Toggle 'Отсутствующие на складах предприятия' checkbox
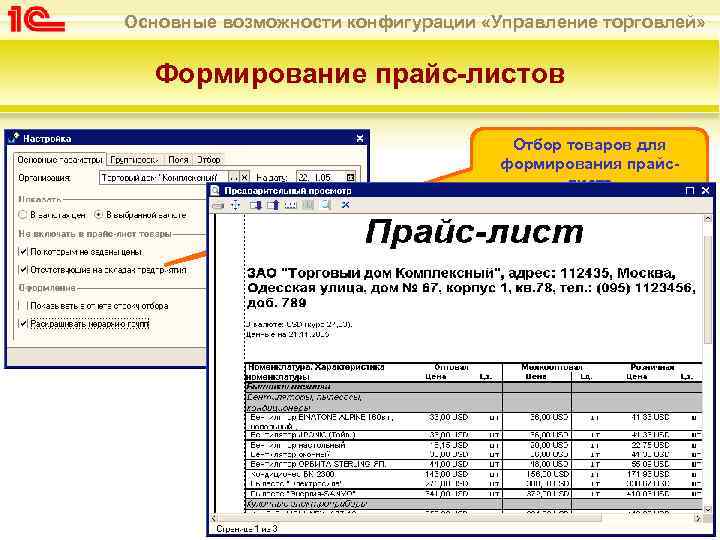720x540 pixels. pos(22,270)
